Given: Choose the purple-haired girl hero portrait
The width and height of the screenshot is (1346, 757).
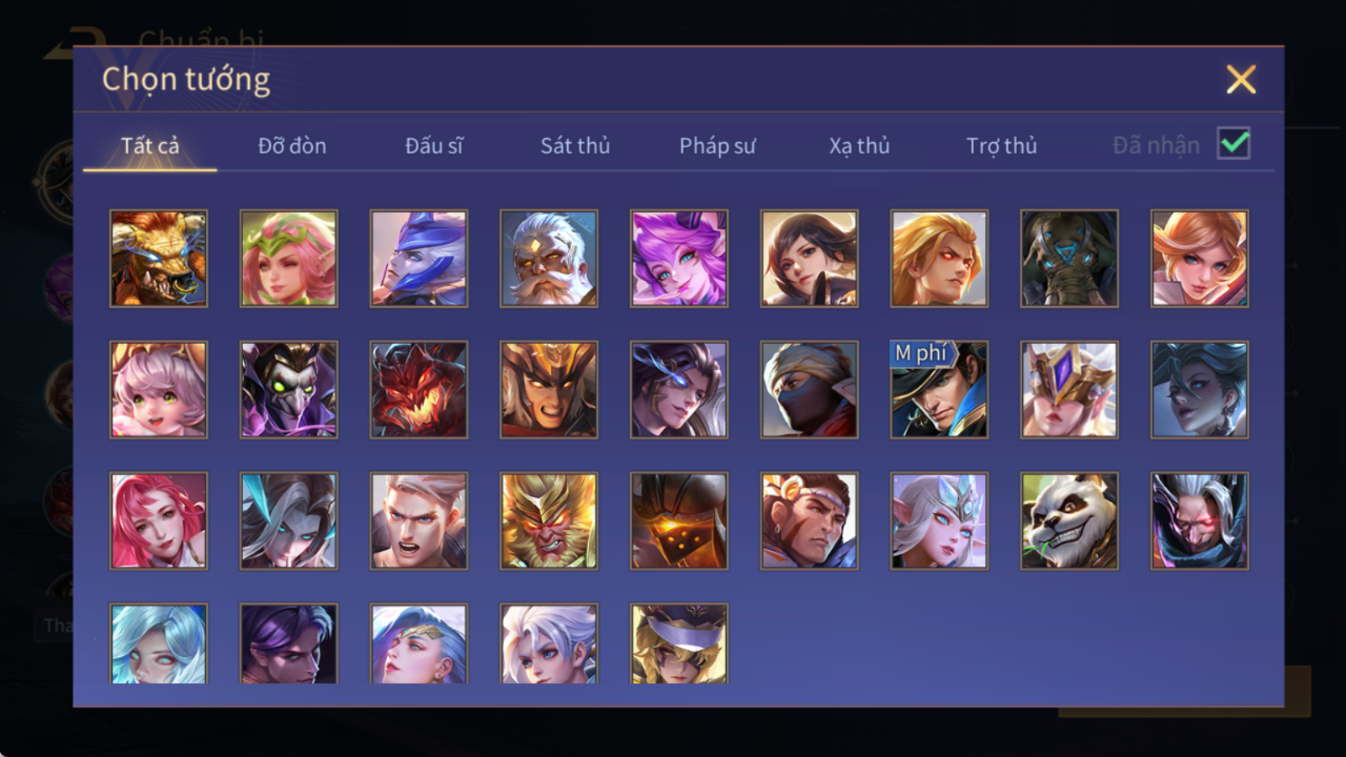Looking at the screenshot, I should (679, 258).
